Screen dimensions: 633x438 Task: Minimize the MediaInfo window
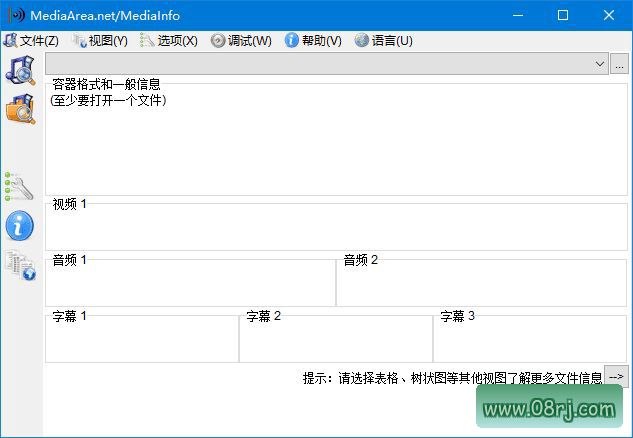pos(518,15)
